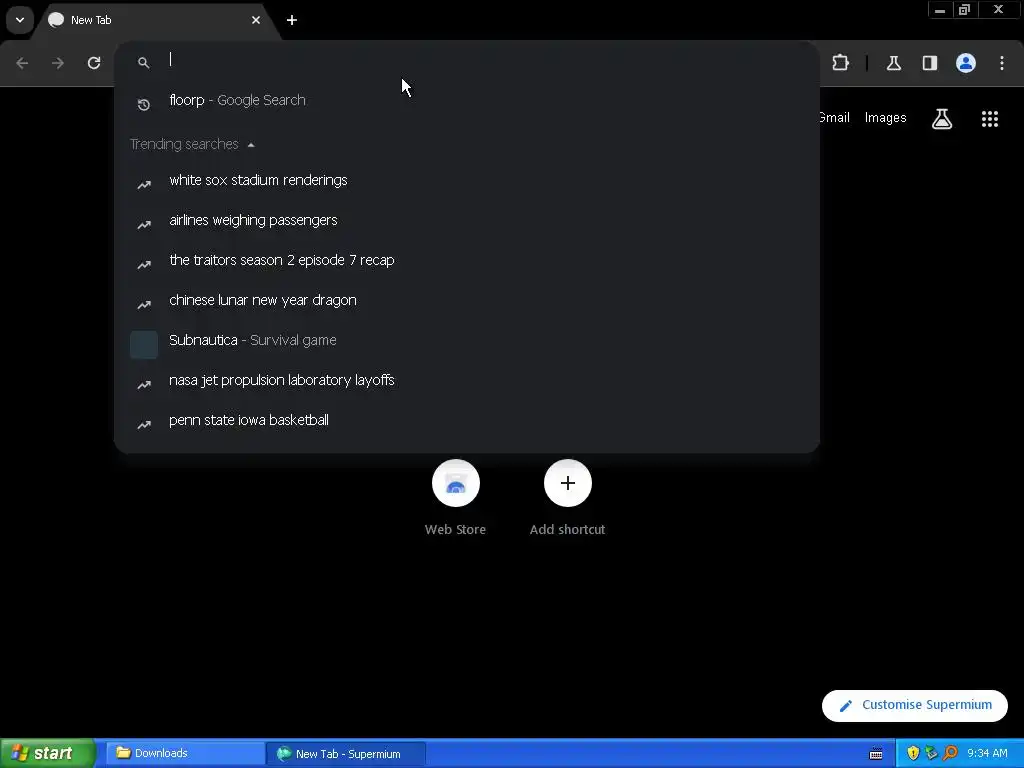This screenshot has height=768, width=1024.
Task: Restore down the Supermium window
Action: coord(965,9)
